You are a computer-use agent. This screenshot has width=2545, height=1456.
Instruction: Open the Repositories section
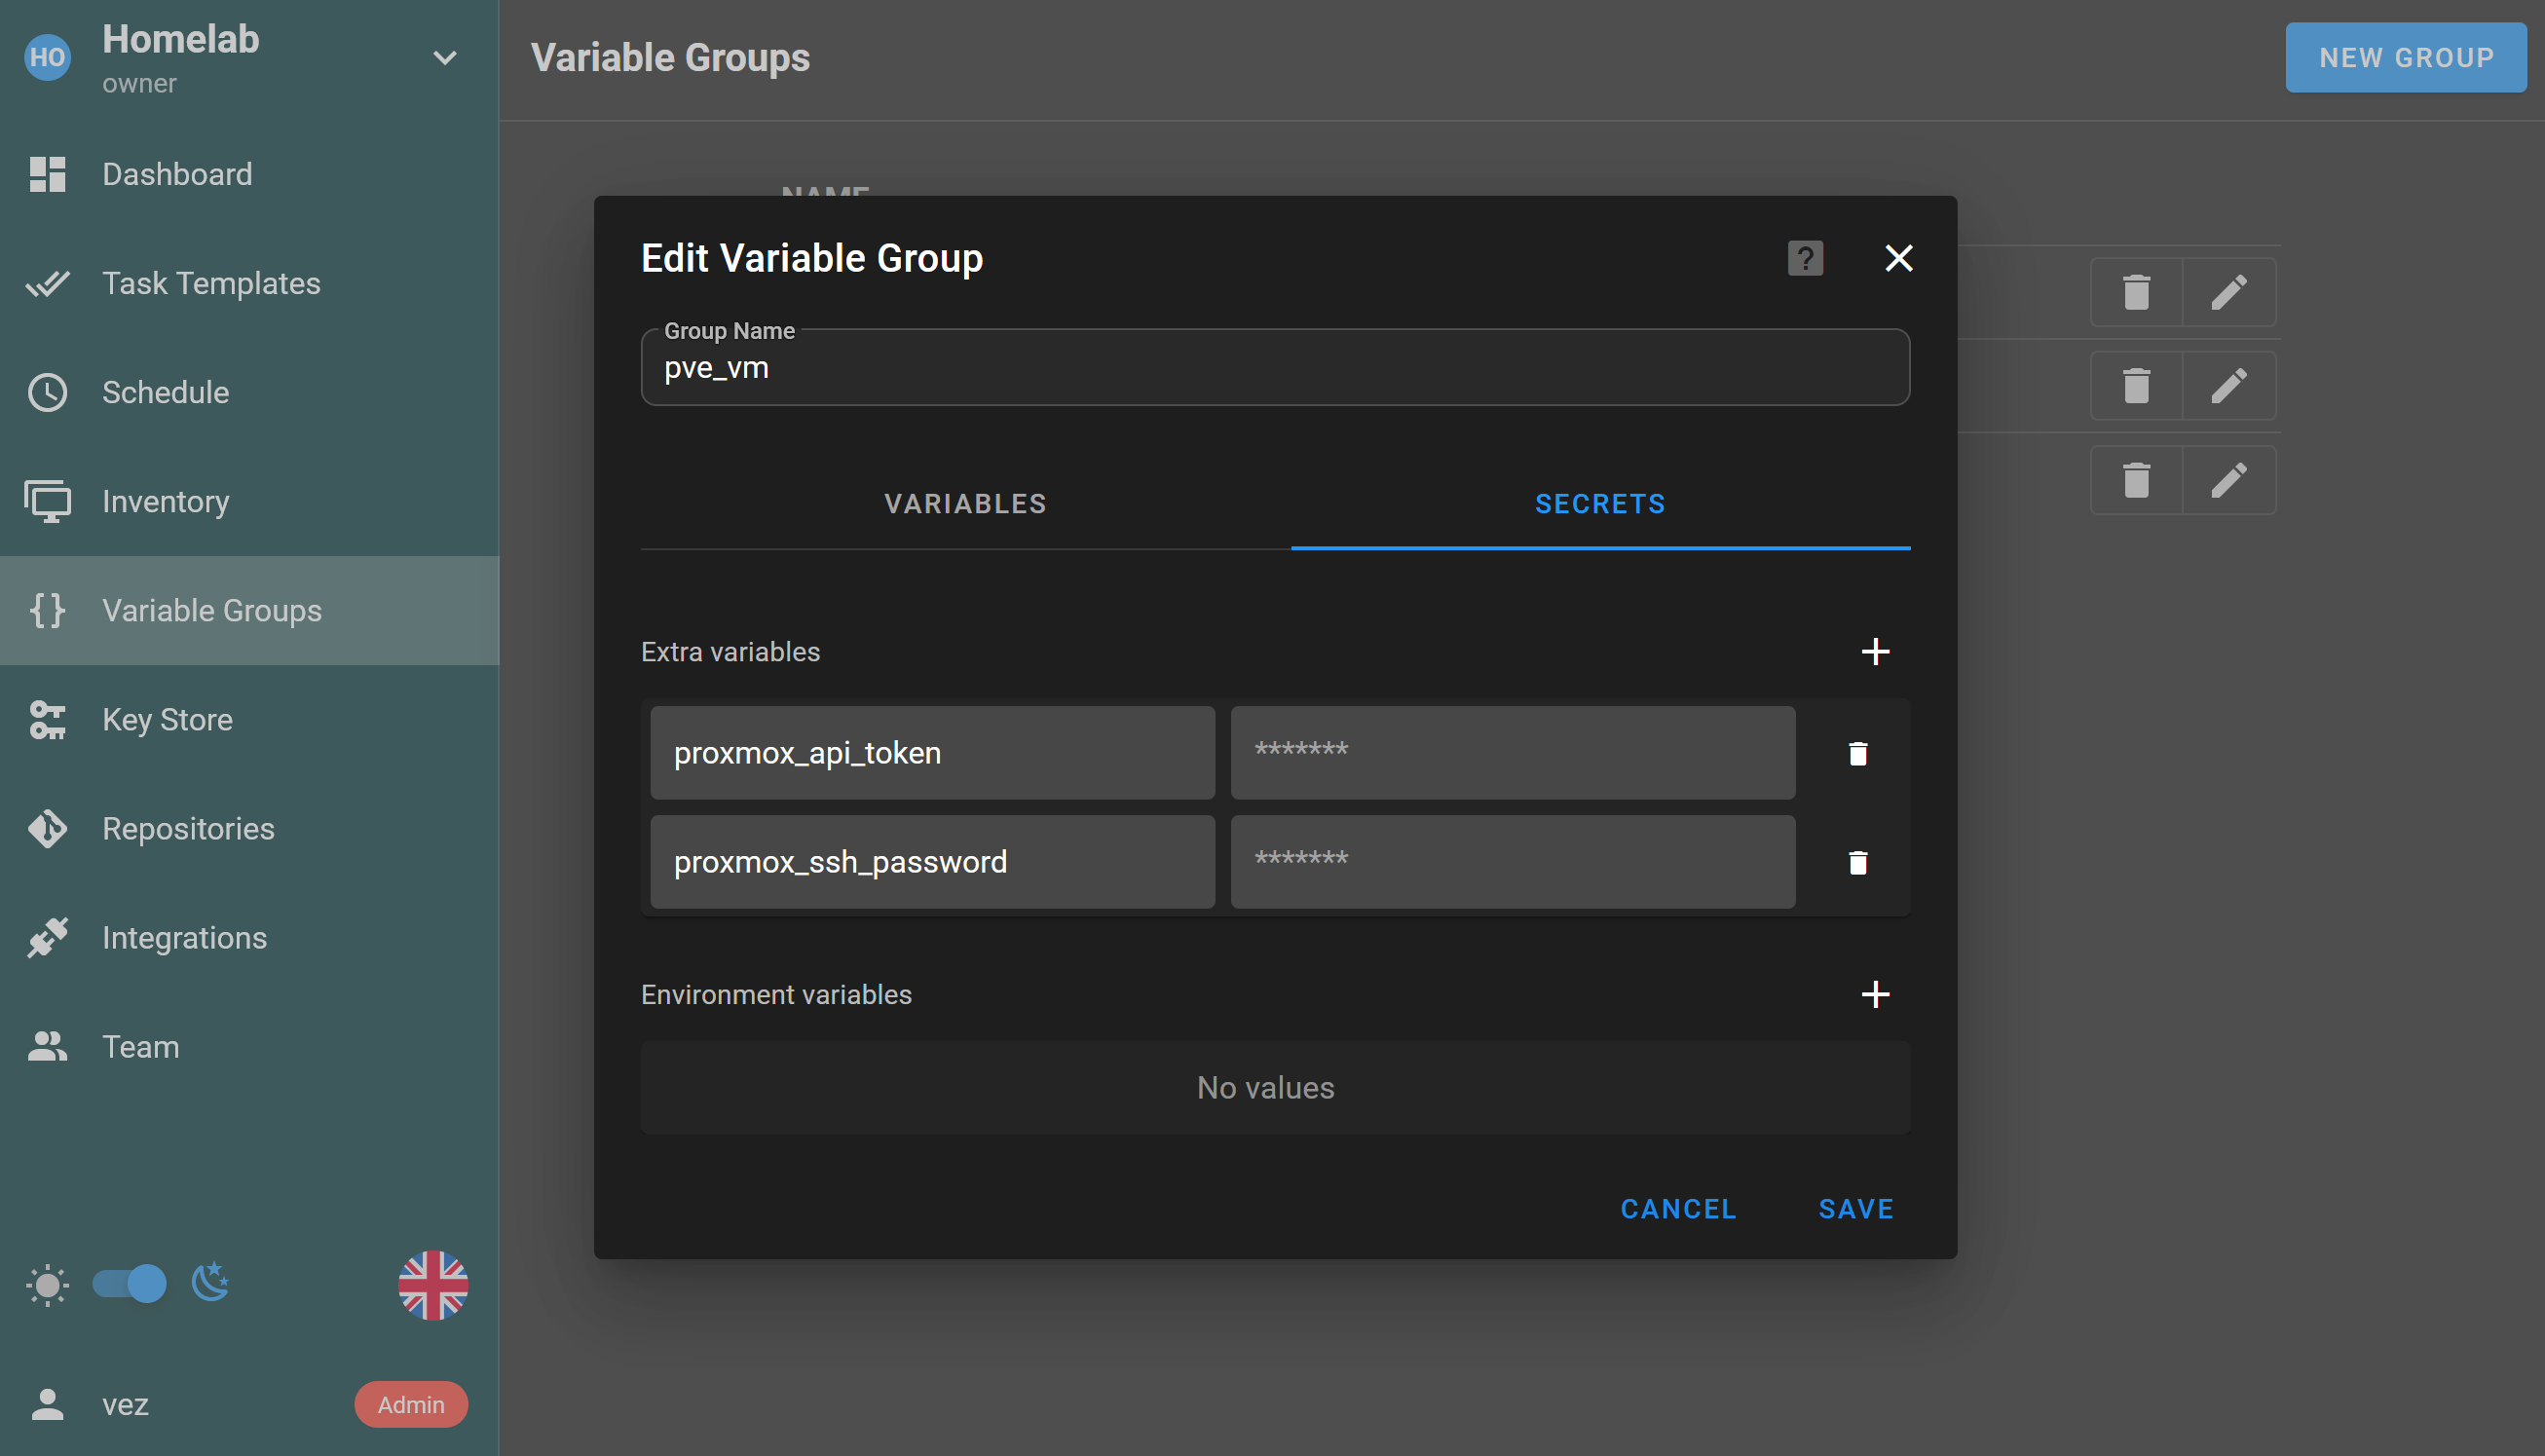47,828
